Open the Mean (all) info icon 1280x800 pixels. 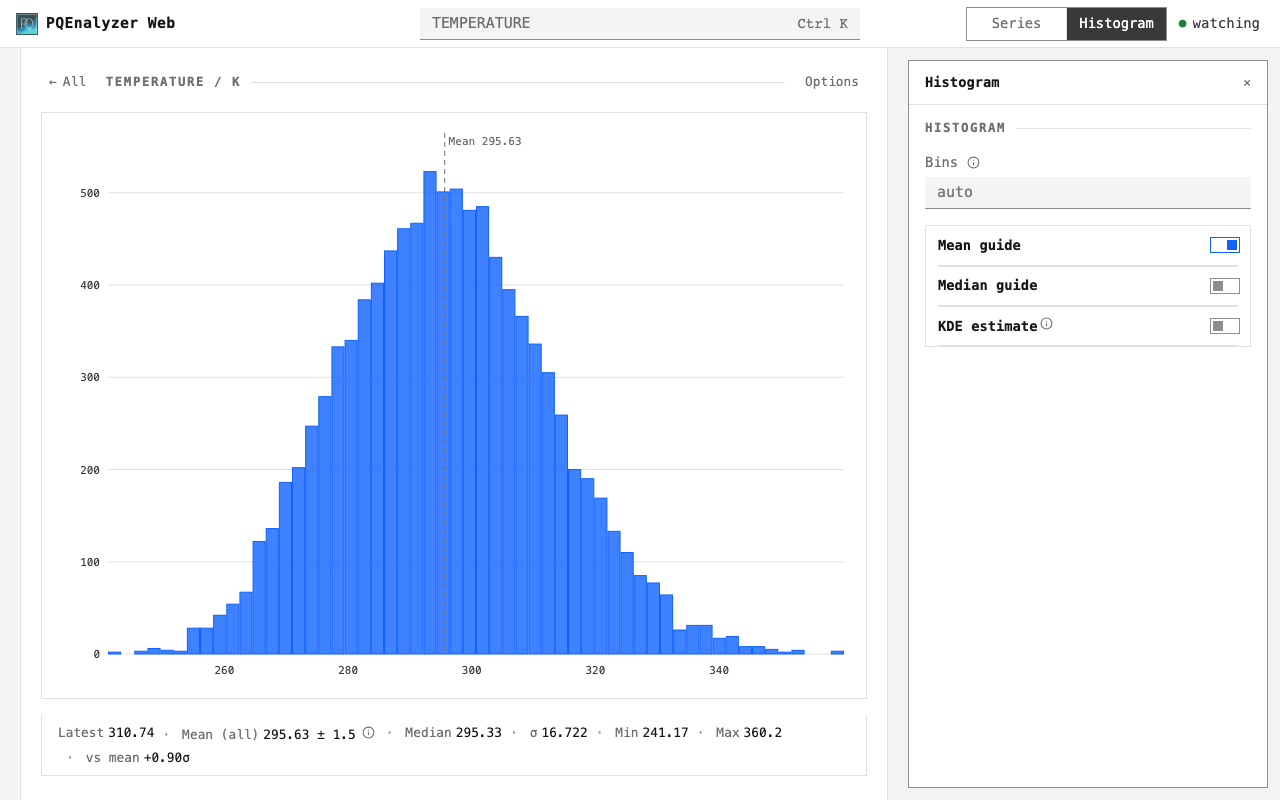[x=368, y=733]
